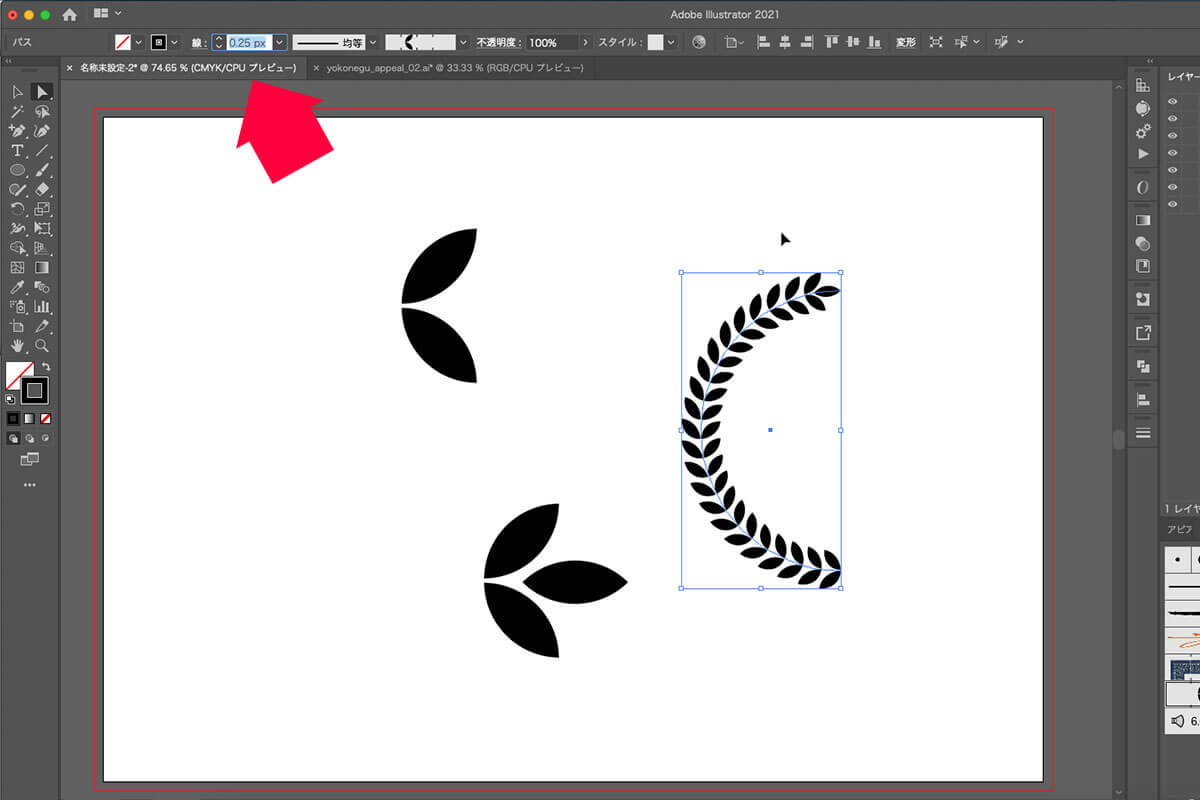The height and width of the screenshot is (800, 1200).
Task: Click horizontal align center icon
Action: click(785, 43)
